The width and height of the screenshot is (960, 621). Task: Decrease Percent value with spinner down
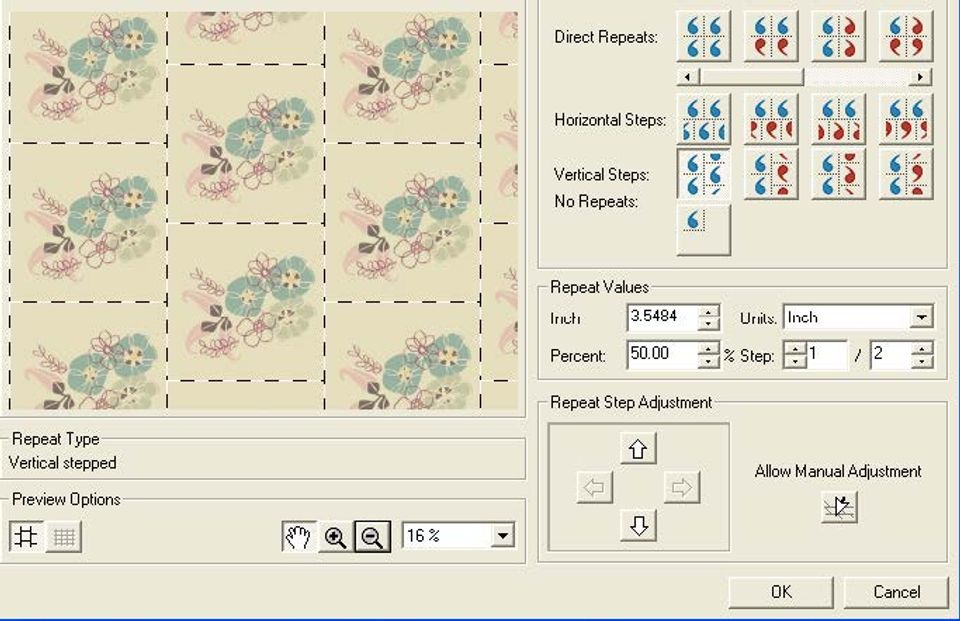[708, 361]
